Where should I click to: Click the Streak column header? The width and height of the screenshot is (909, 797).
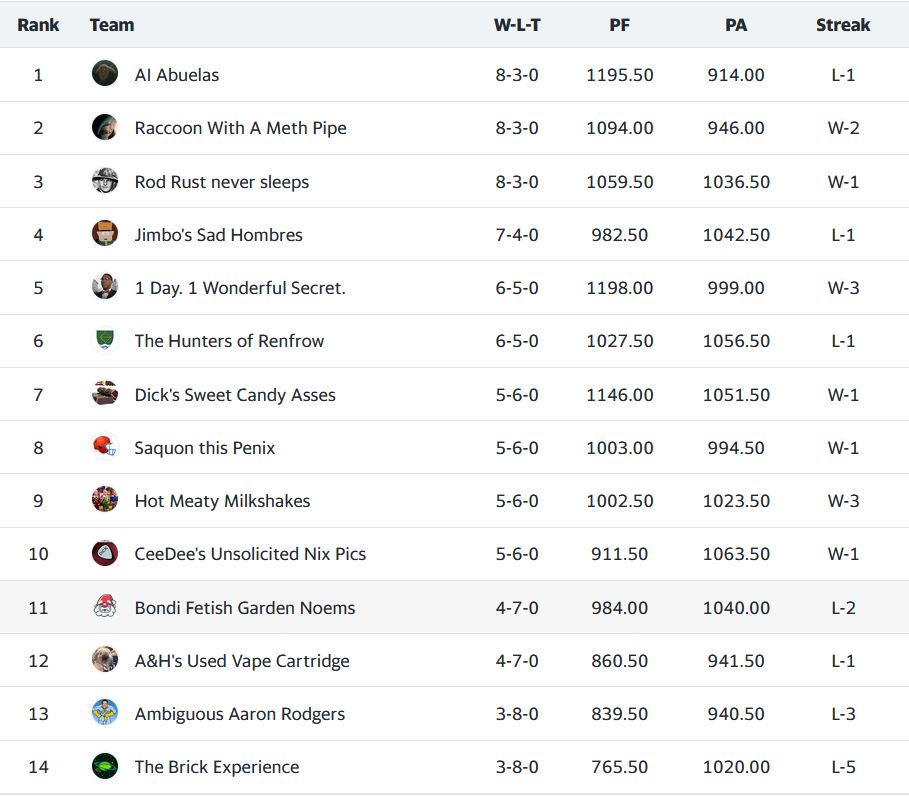[x=843, y=25]
